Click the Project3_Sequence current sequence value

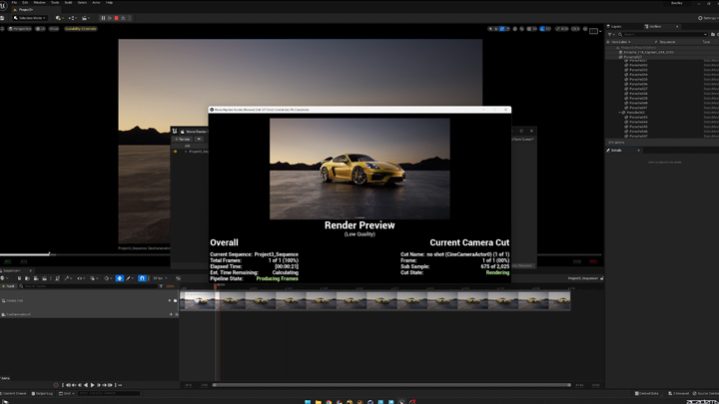pos(276,254)
